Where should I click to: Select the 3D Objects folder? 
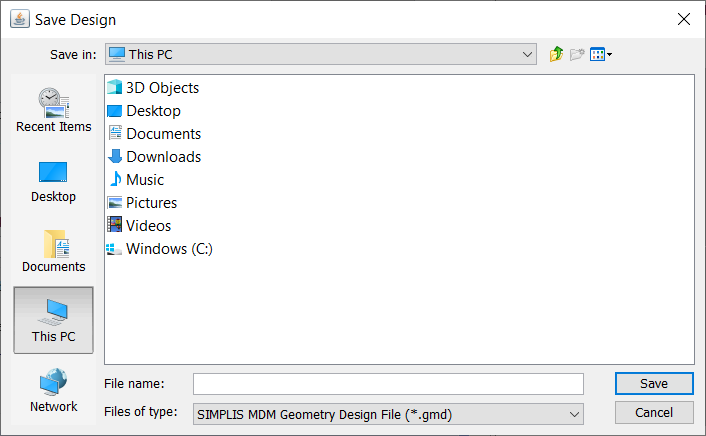(x=161, y=88)
